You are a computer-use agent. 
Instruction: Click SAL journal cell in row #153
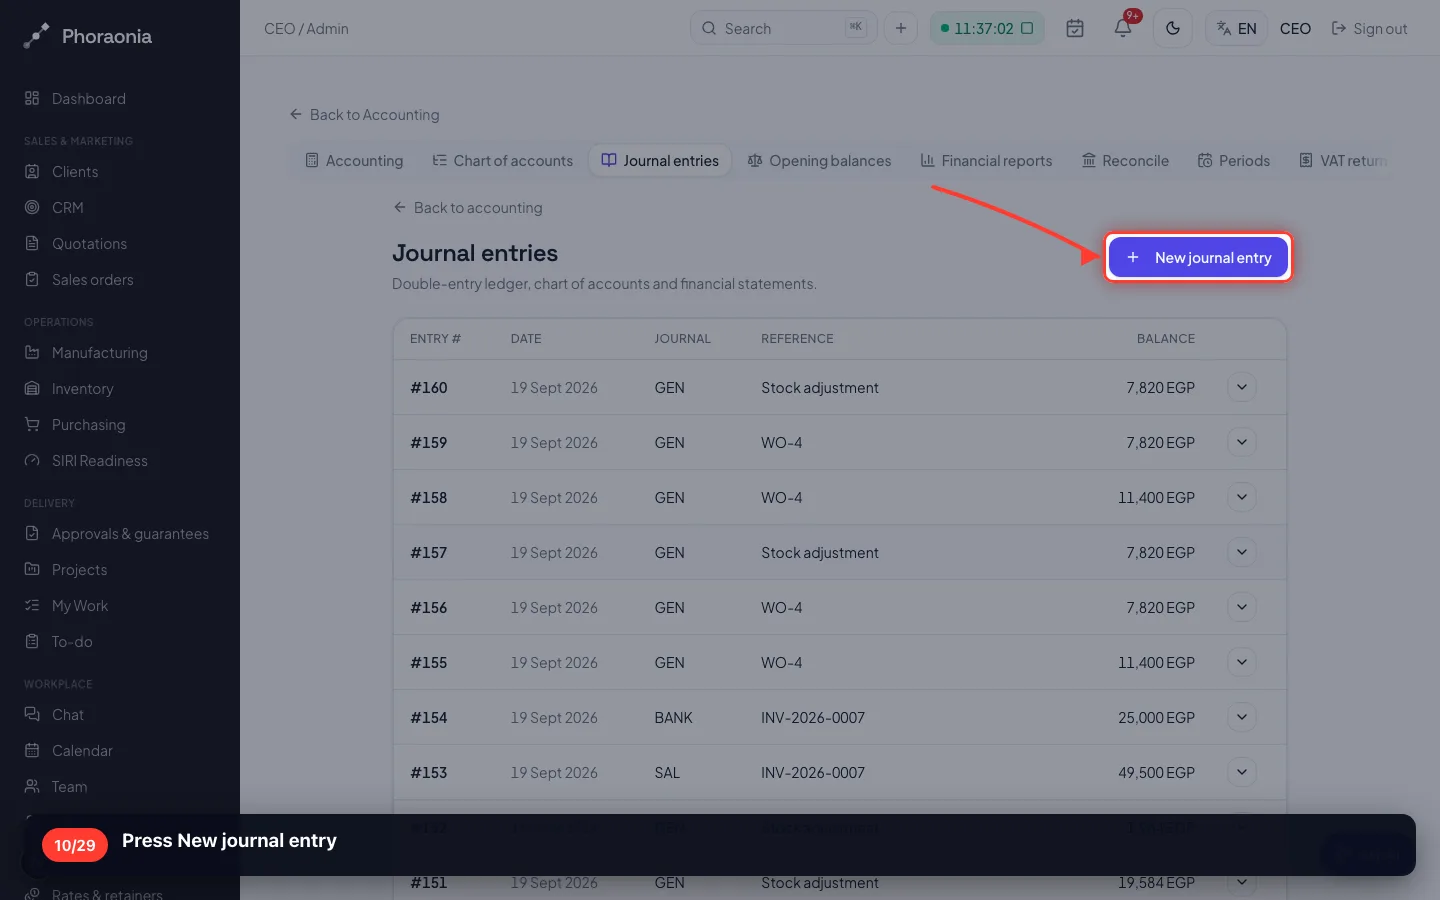tap(667, 772)
